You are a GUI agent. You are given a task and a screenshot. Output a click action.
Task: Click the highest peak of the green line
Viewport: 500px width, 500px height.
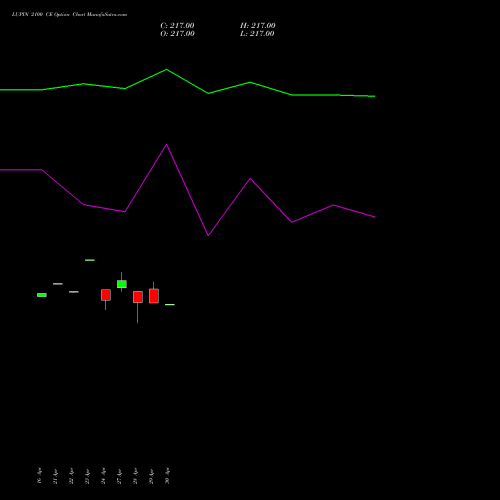point(167,70)
